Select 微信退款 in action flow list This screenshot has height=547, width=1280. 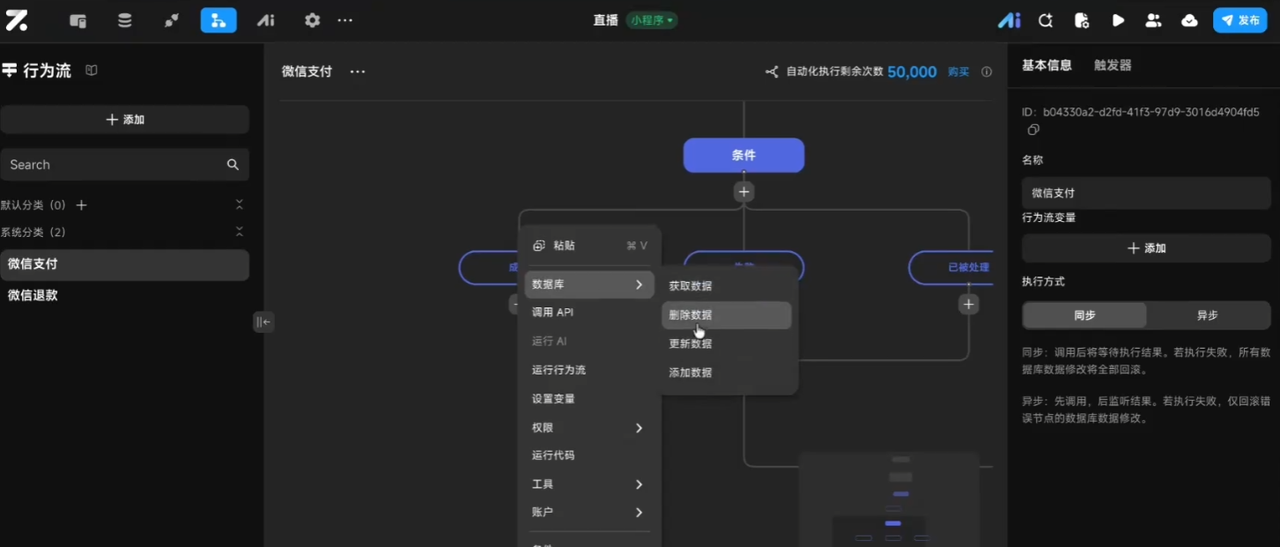[125, 295]
